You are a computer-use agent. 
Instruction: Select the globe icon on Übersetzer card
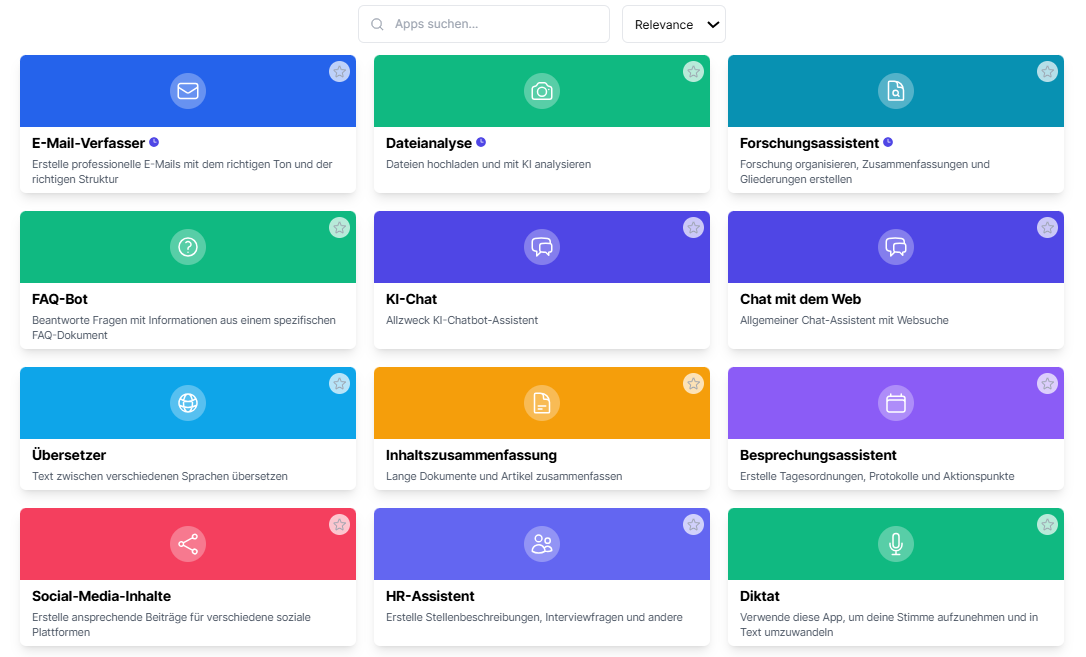click(188, 403)
